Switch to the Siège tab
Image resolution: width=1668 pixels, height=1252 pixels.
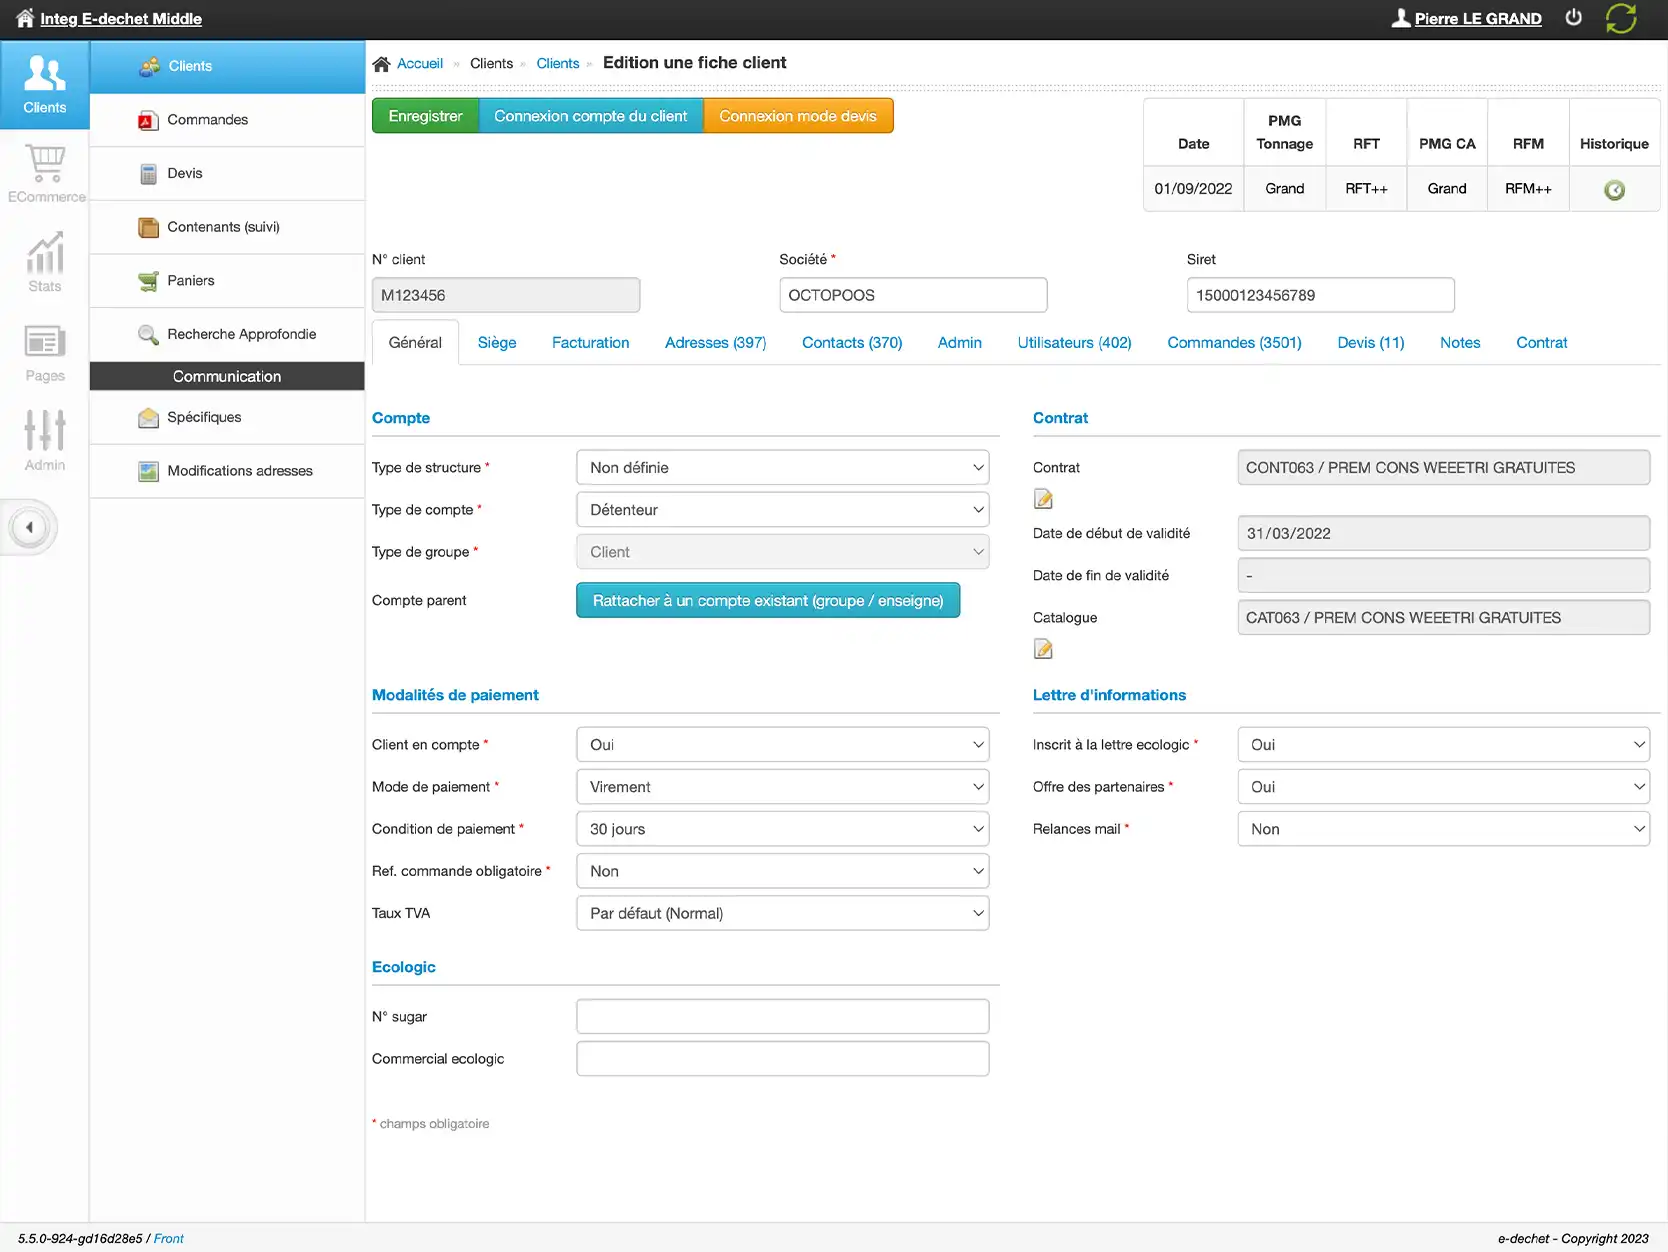point(497,342)
